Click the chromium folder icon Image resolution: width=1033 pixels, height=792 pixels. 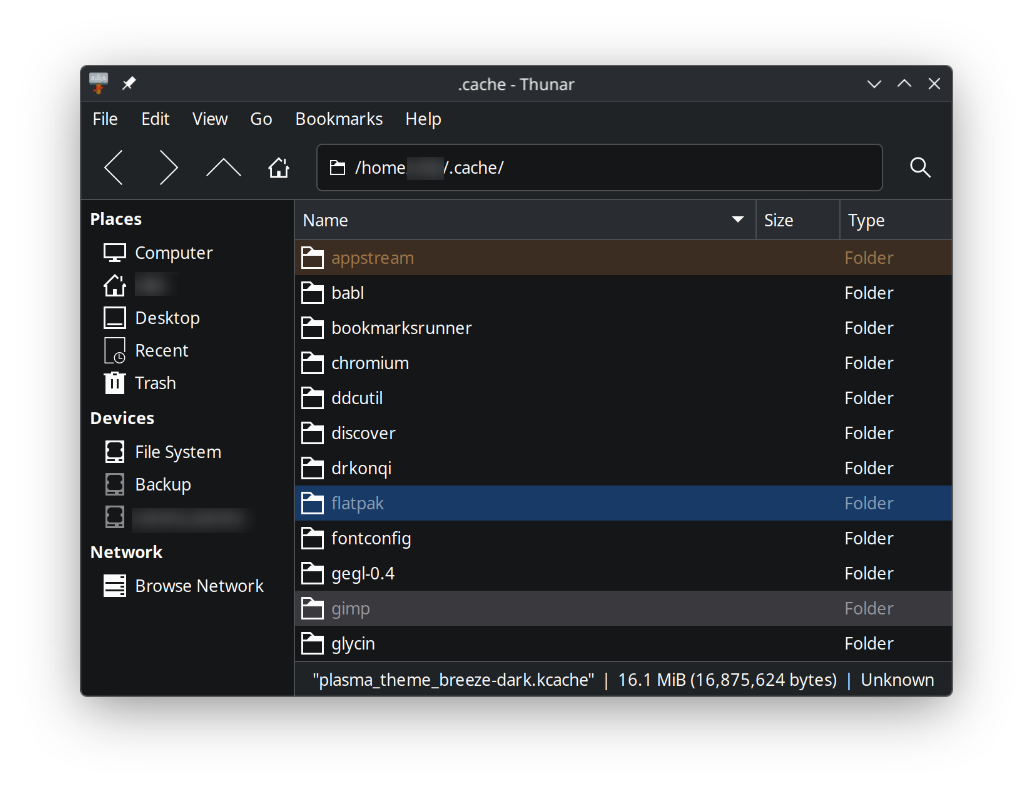(x=312, y=363)
